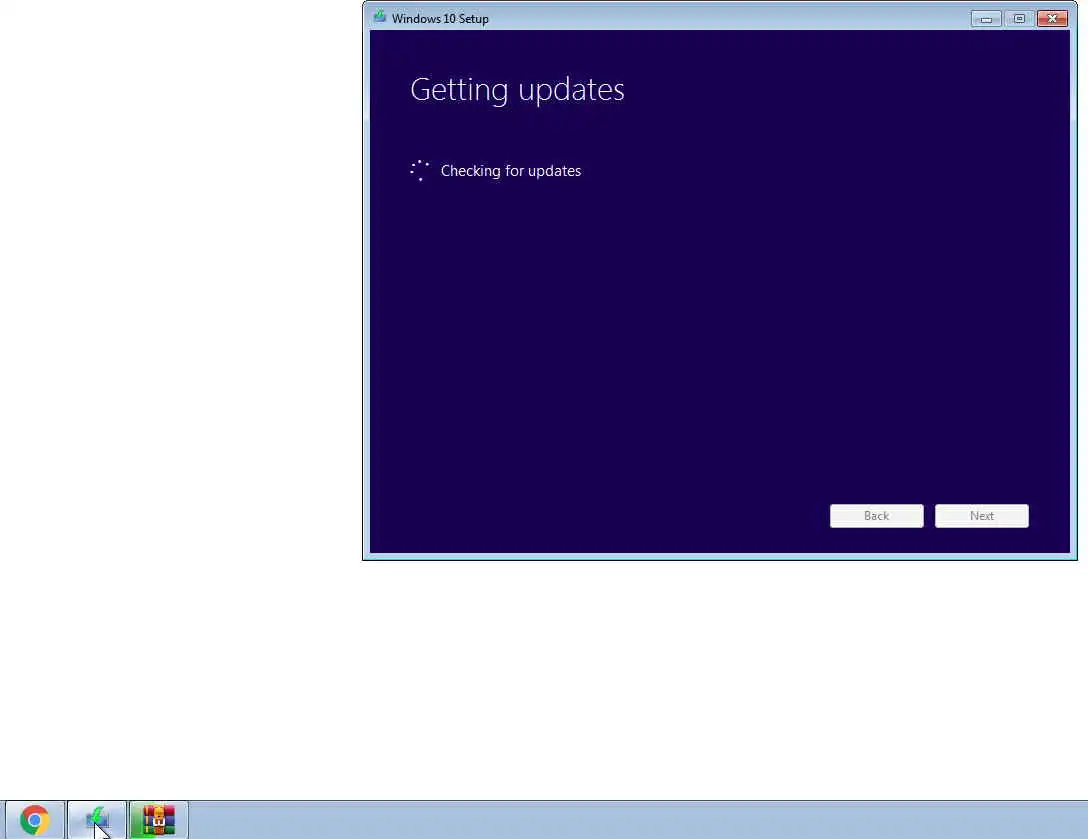Click the Back button
Screen dimensions: 1088x839
[x=876, y=516]
